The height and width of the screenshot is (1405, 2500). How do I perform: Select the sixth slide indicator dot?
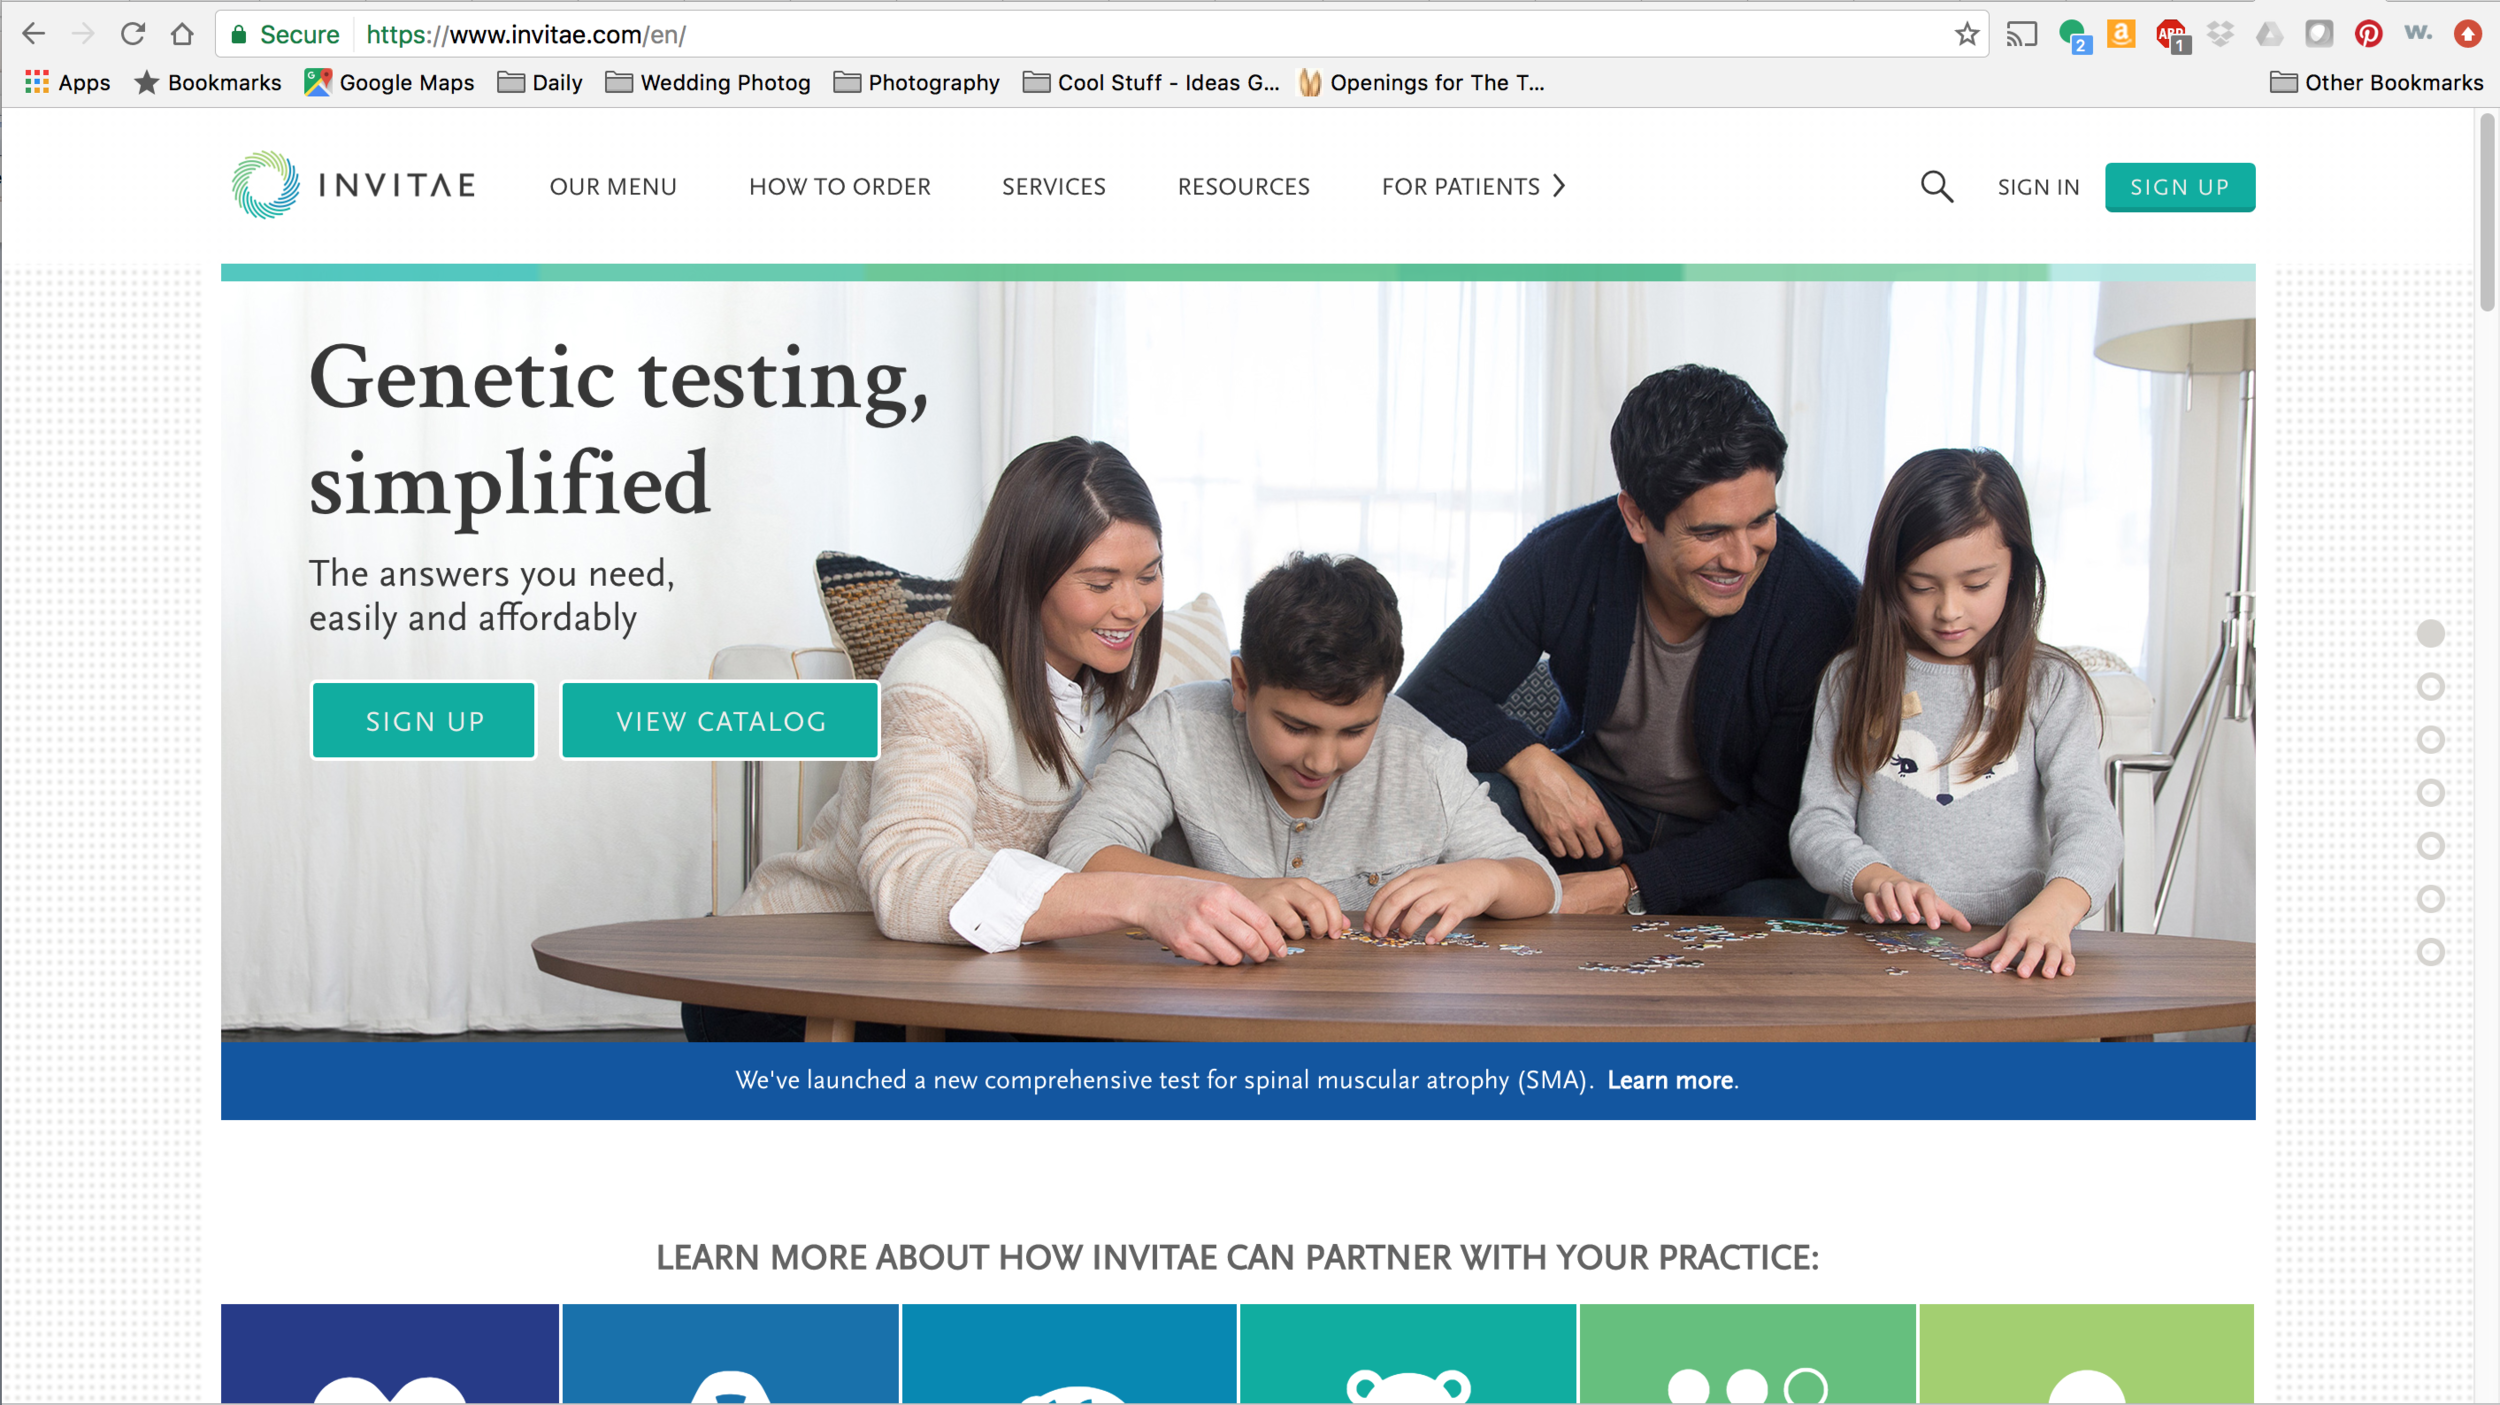point(2430,898)
